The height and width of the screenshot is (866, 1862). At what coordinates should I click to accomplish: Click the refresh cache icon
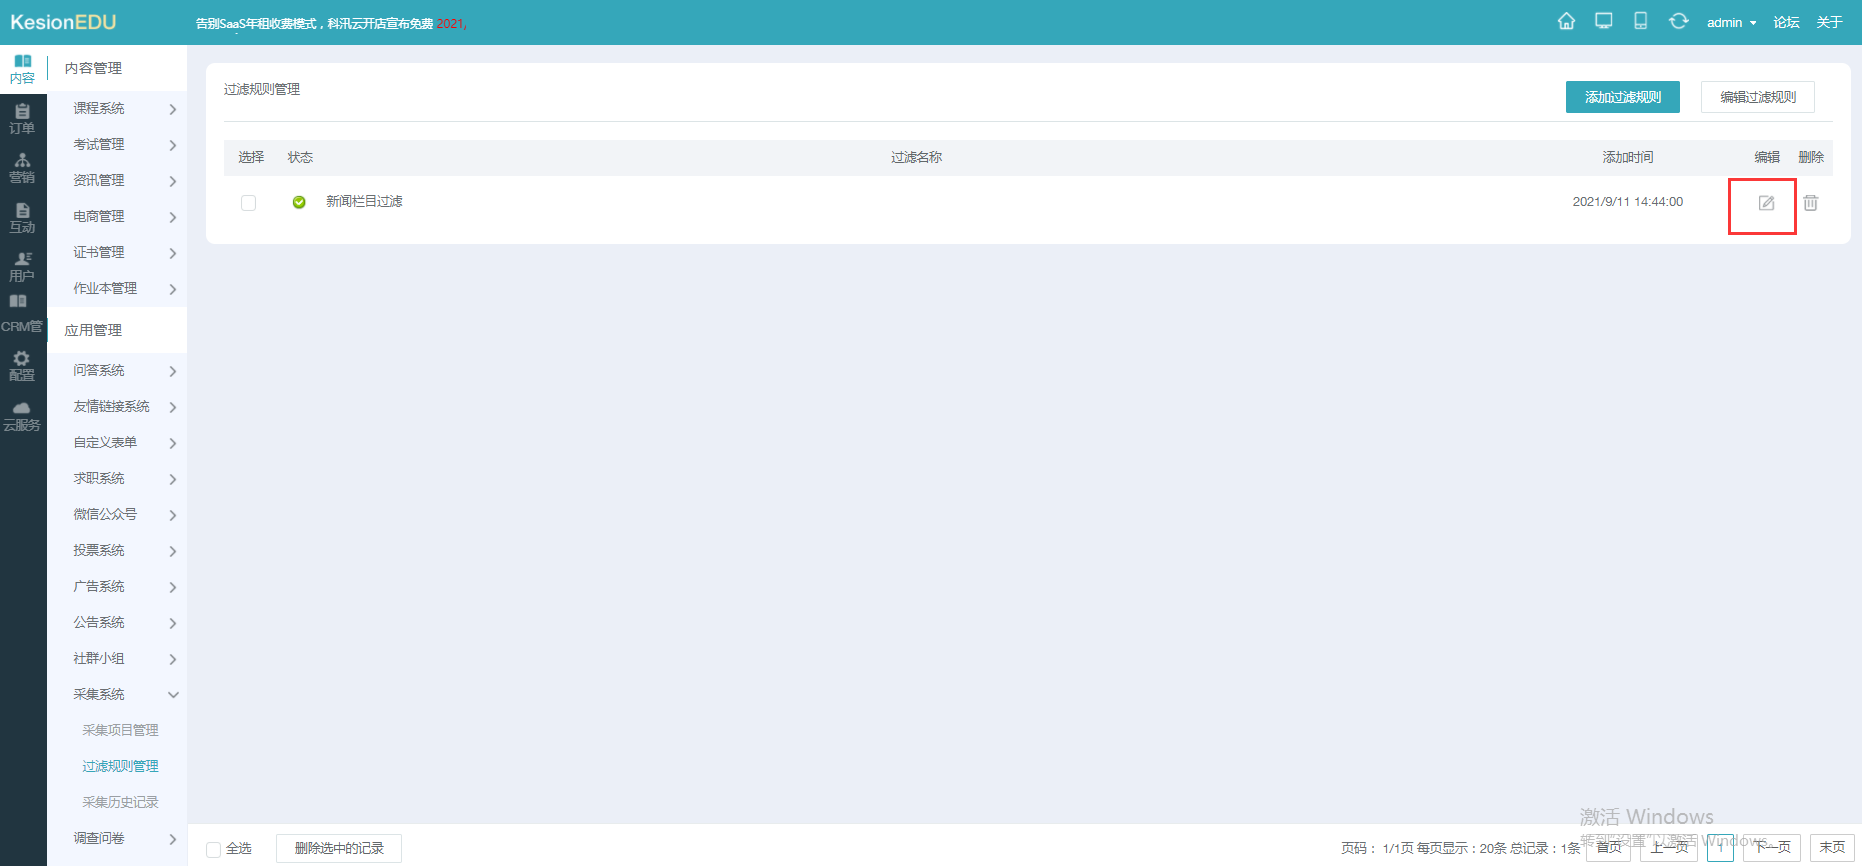[x=1678, y=21]
